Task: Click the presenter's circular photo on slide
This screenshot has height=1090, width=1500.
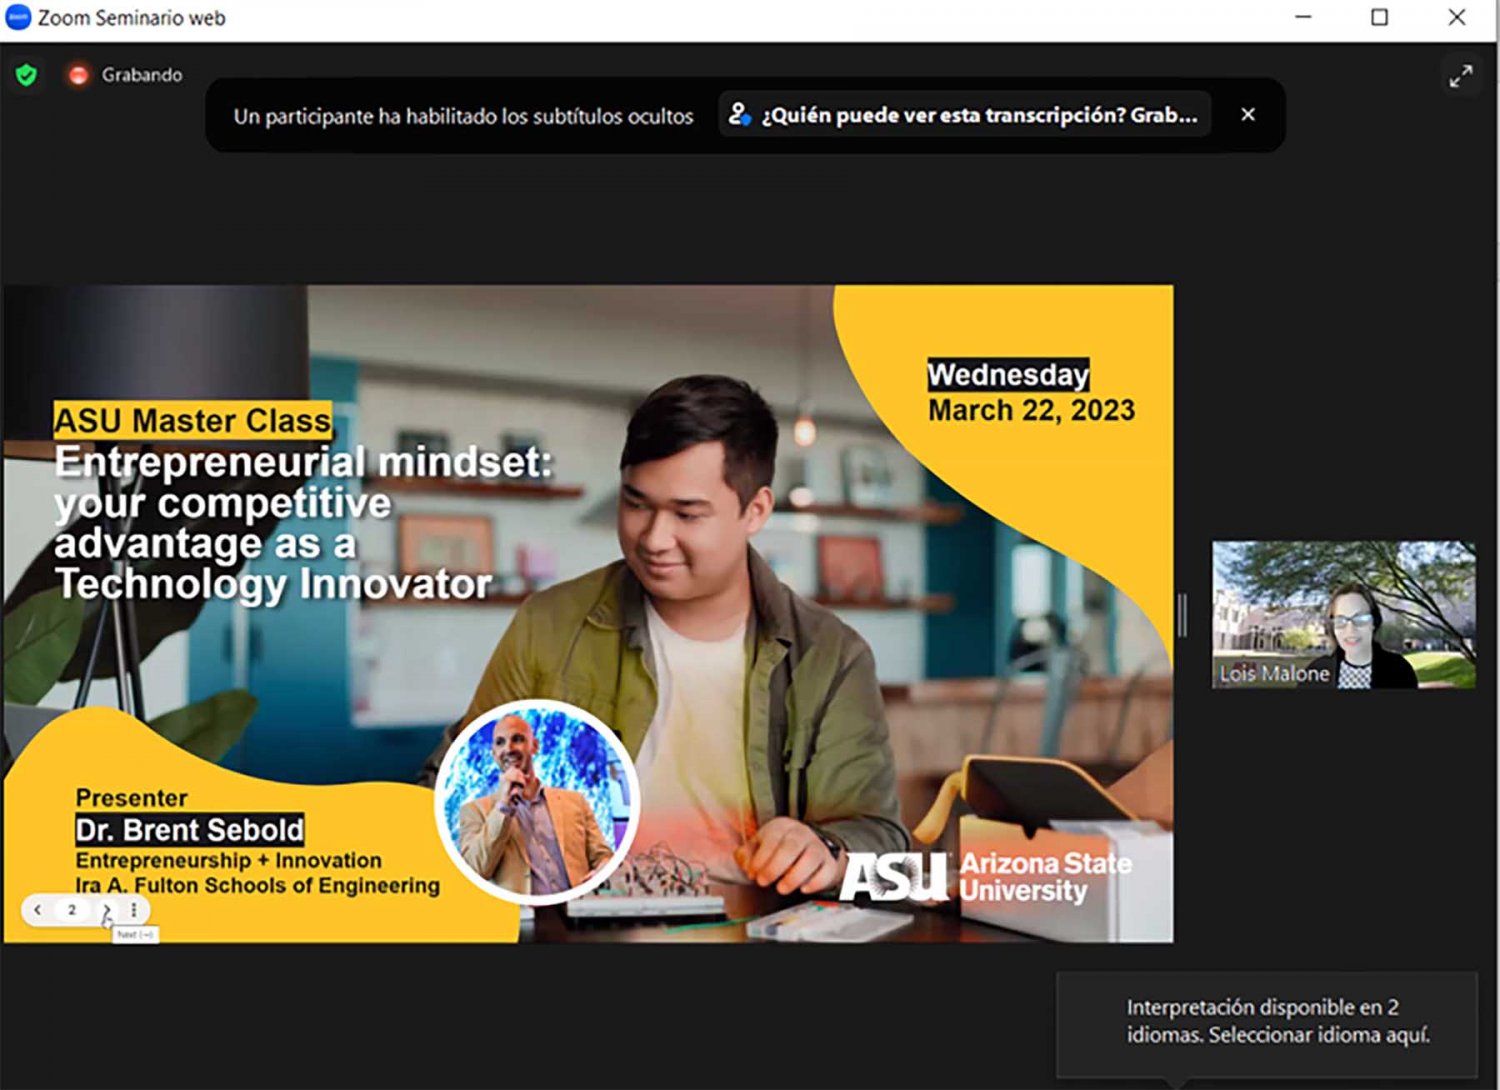Action: (x=537, y=801)
